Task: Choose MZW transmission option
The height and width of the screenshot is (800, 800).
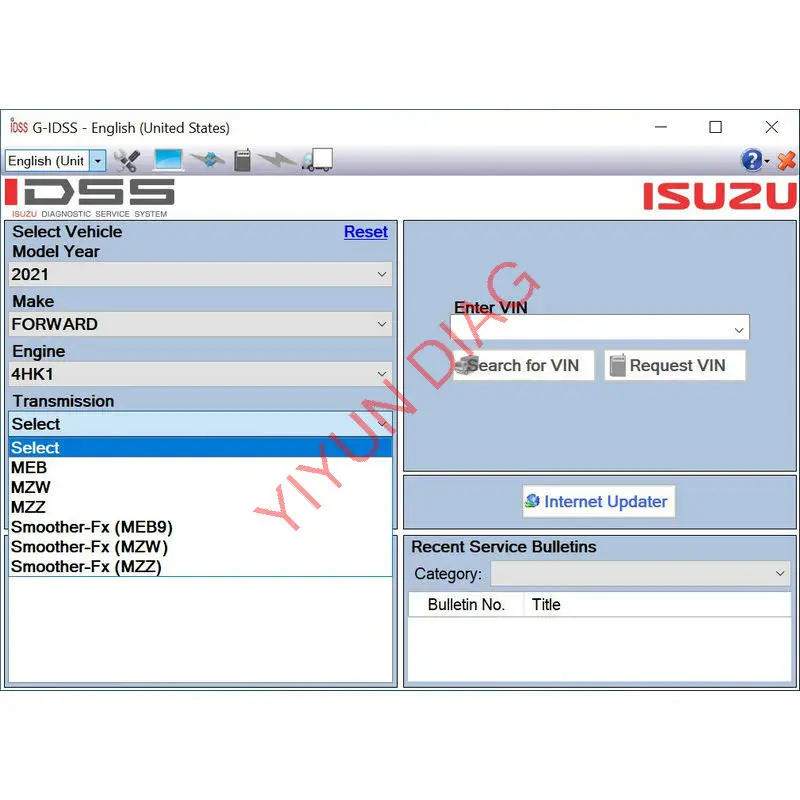Action: 201,487
